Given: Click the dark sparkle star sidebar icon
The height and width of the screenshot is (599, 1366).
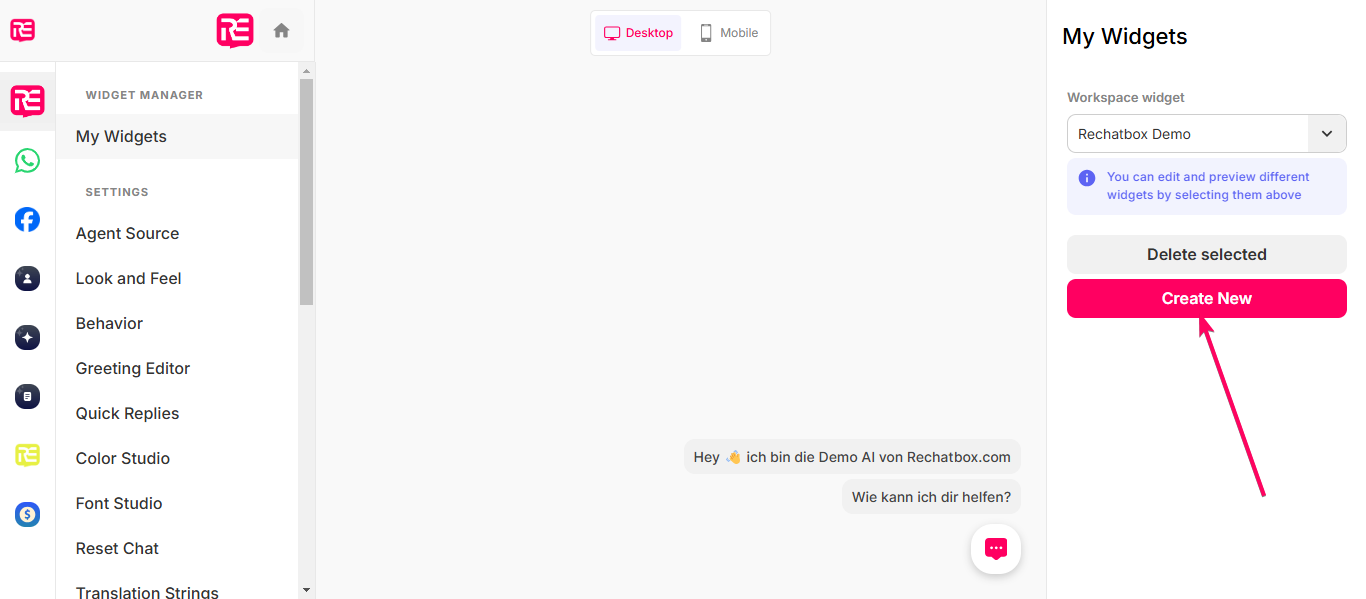Looking at the screenshot, I should (27, 338).
